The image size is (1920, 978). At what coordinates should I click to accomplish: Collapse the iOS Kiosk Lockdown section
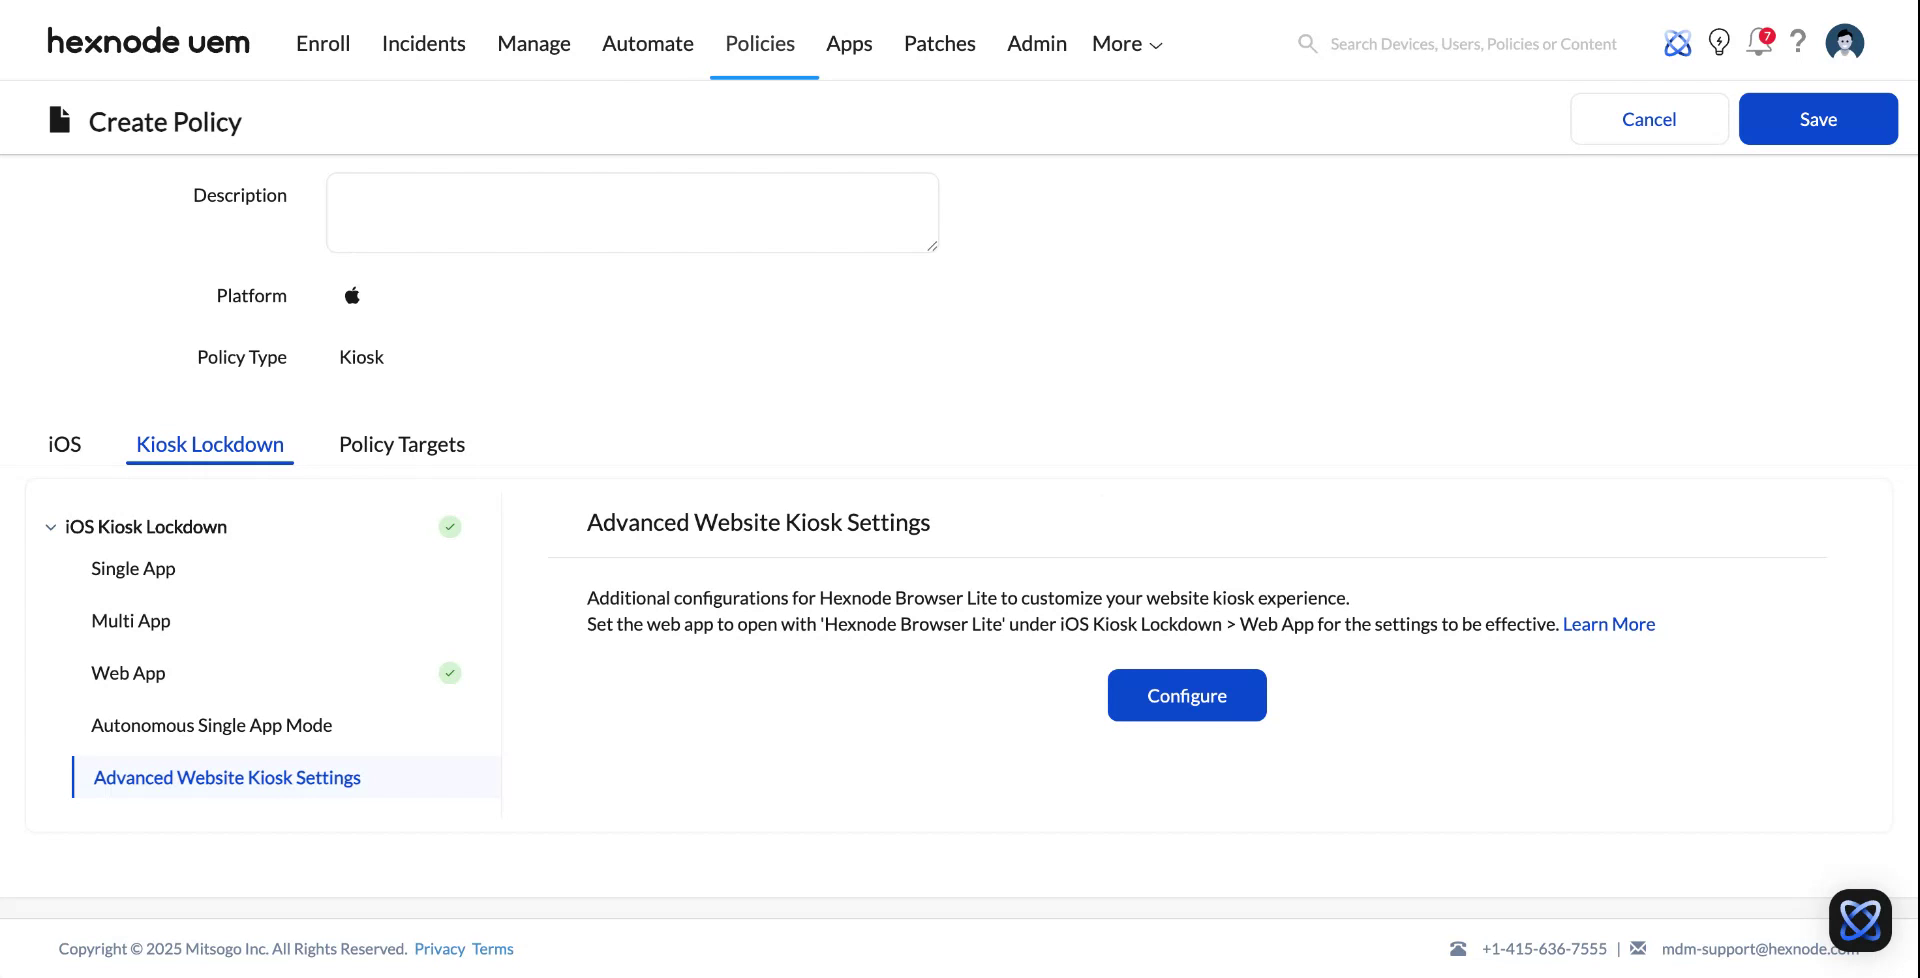click(x=50, y=527)
